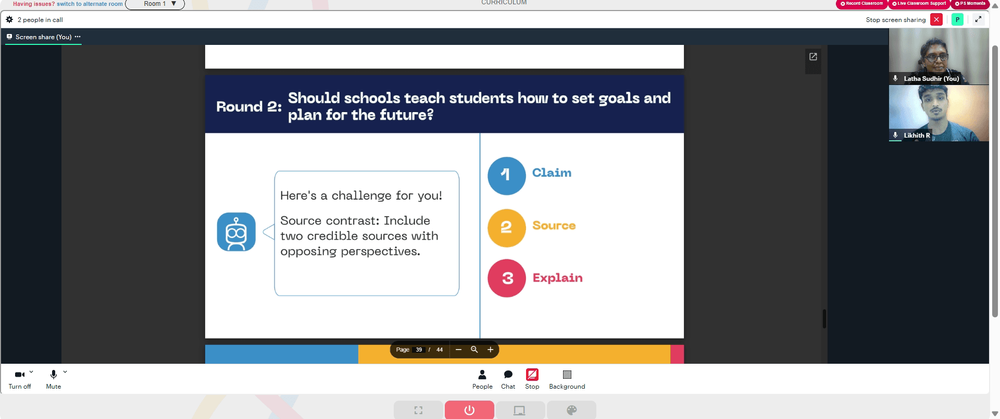Click the magnifier zoom reset icon

[474, 349]
